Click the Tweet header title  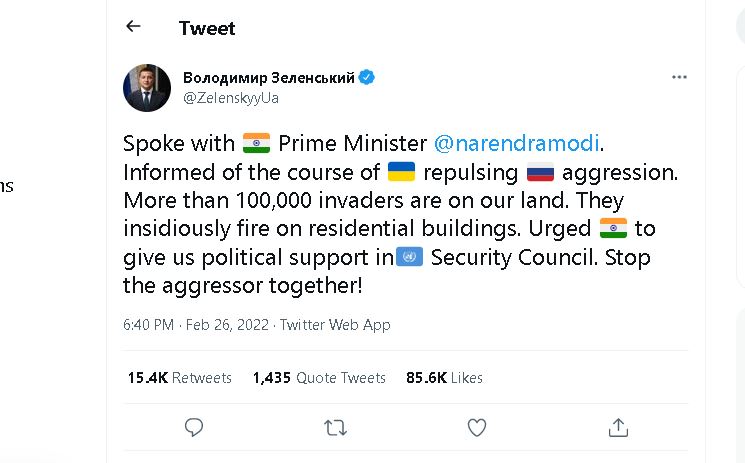tap(207, 28)
